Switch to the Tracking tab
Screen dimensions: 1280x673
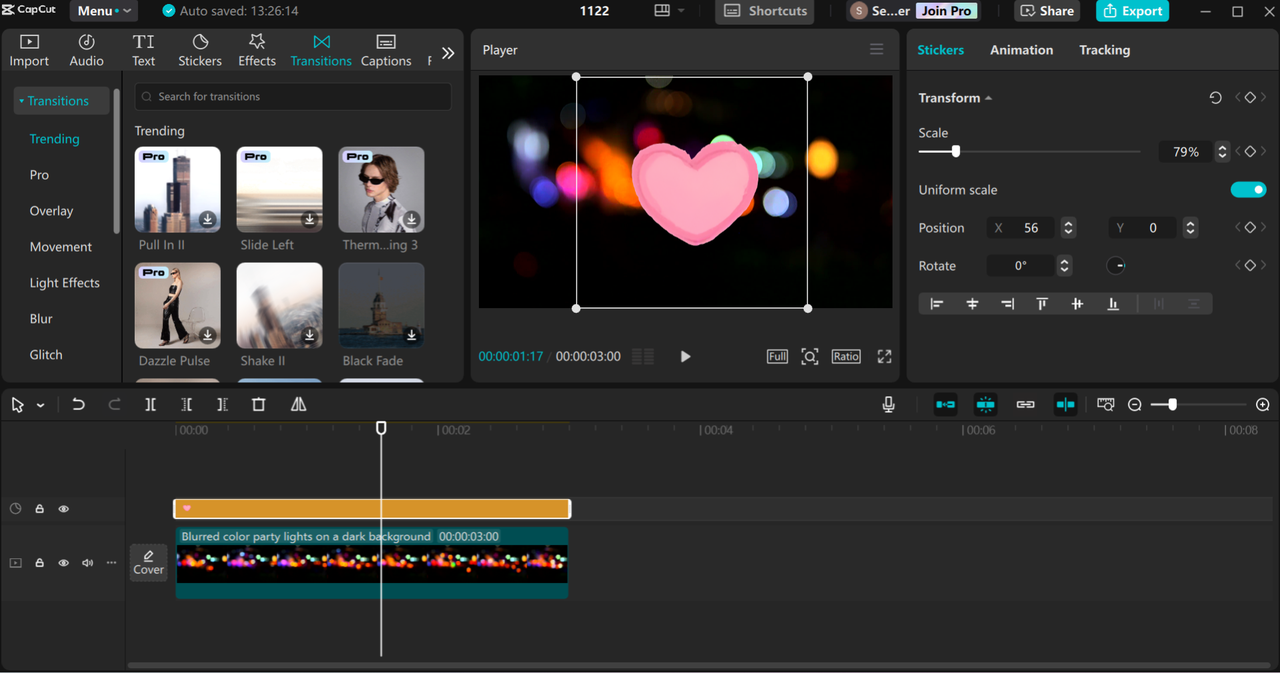[x=1104, y=50]
